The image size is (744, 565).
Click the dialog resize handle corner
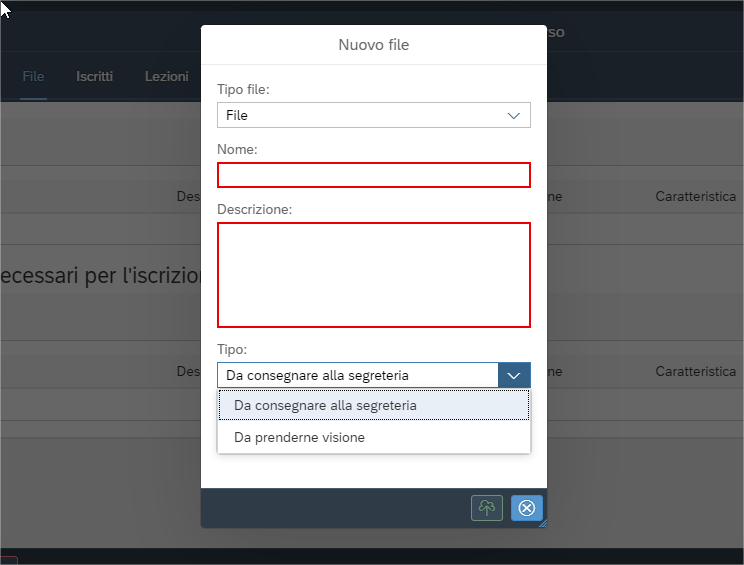click(543, 523)
